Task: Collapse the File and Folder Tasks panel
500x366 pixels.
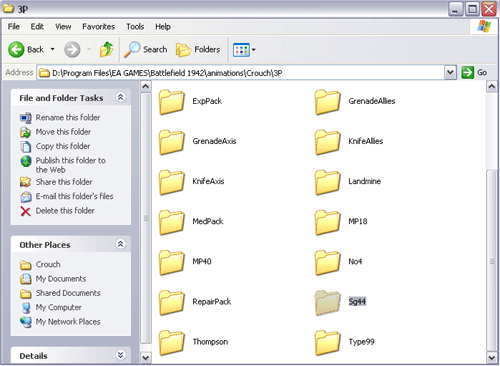Action: click(120, 97)
